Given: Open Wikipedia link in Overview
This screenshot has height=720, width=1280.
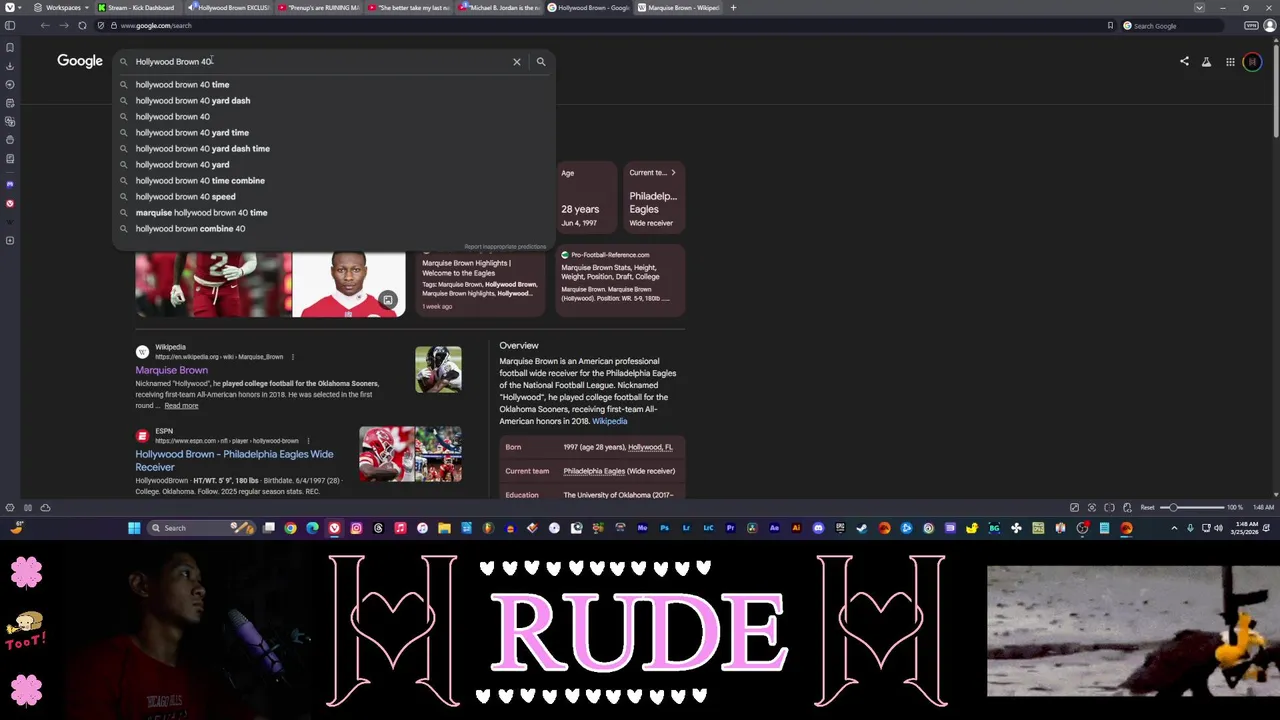Looking at the screenshot, I should 610,421.
